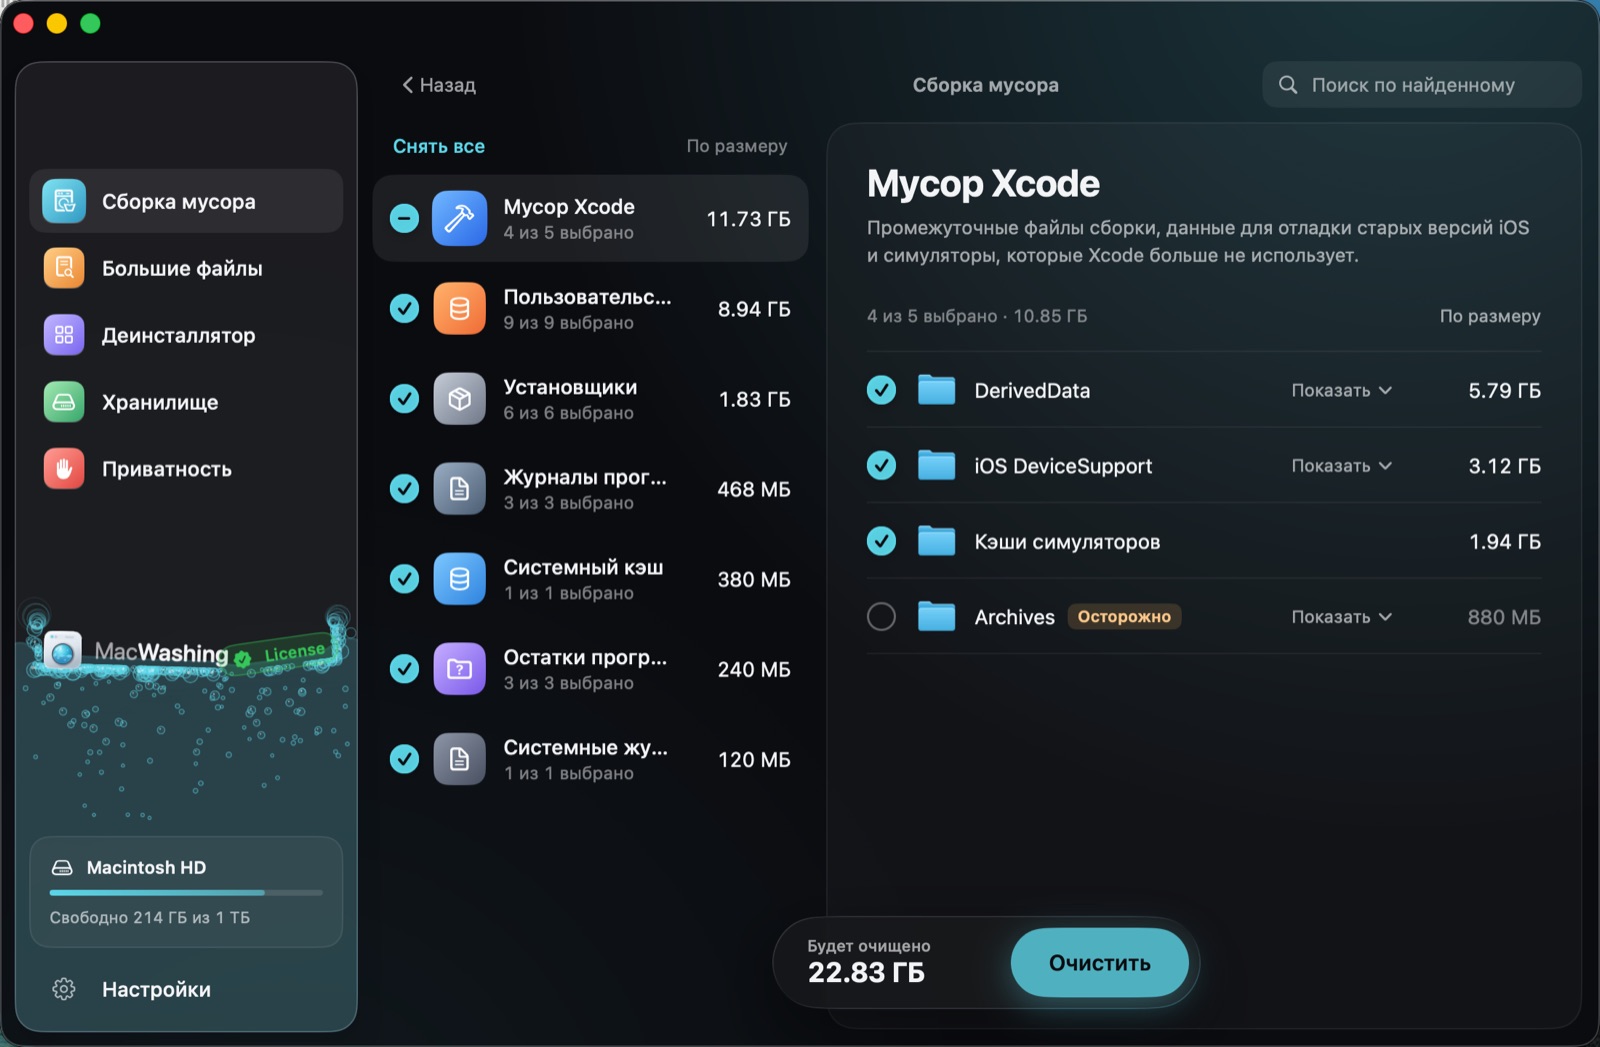1600x1047 pixels.
Task: Uncheck the Системные журналы category
Action: coord(404,758)
